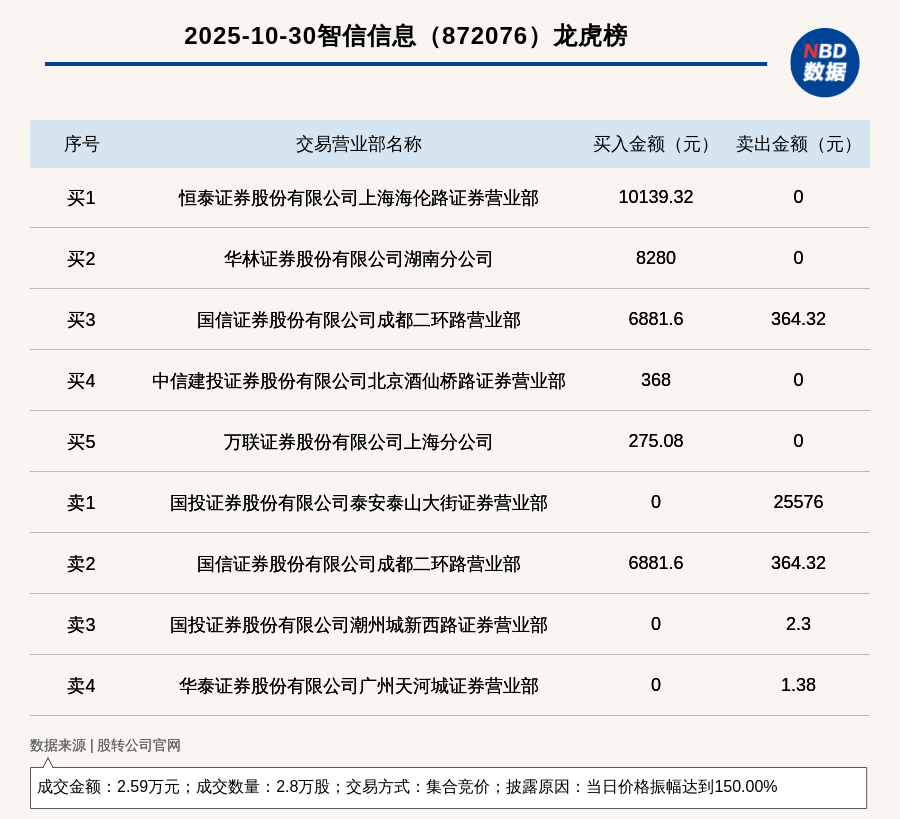Click the NBD数据 logo

point(824,62)
